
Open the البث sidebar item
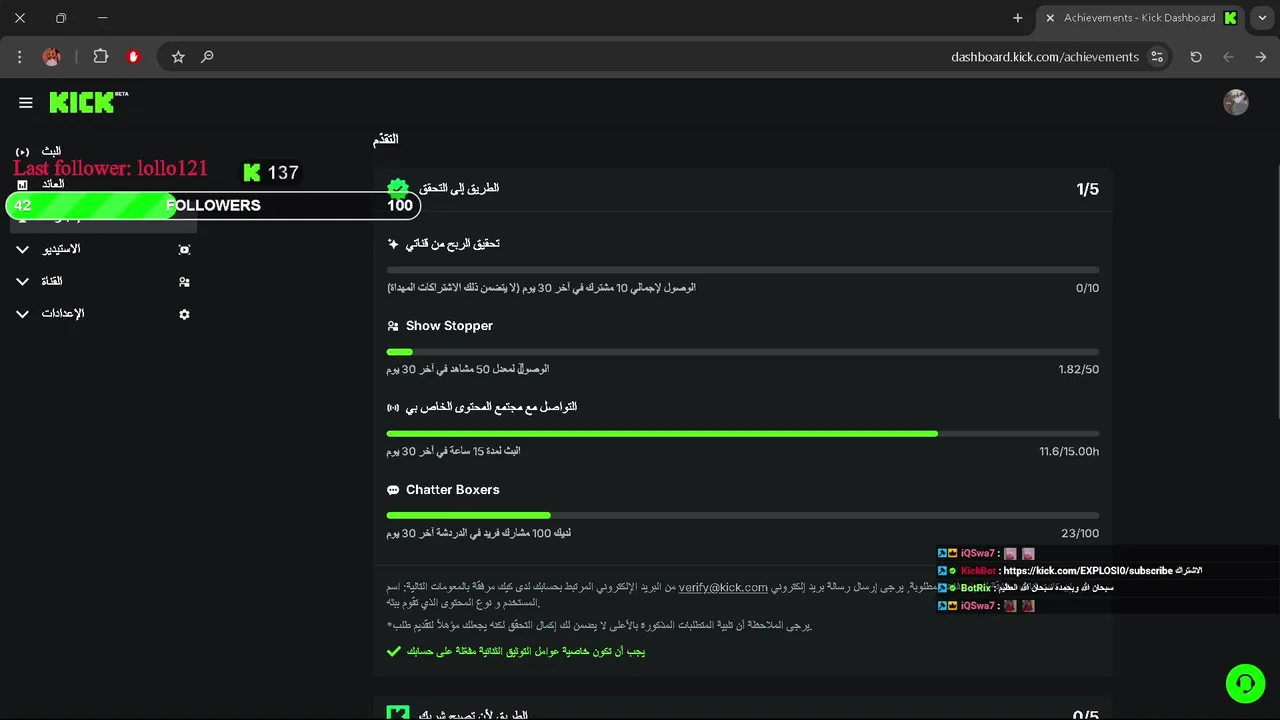coord(51,151)
